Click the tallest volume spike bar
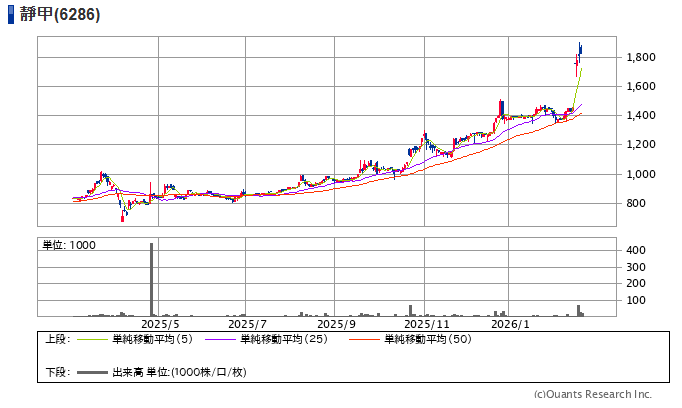Screen dimensions: 682x408 pos(152,280)
